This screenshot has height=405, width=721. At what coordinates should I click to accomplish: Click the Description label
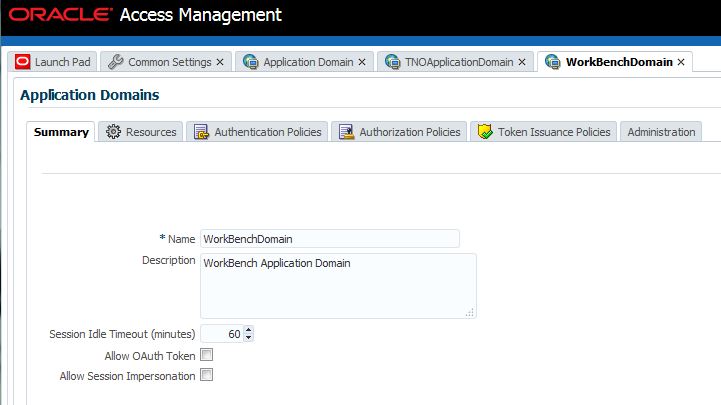click(169, 260)
